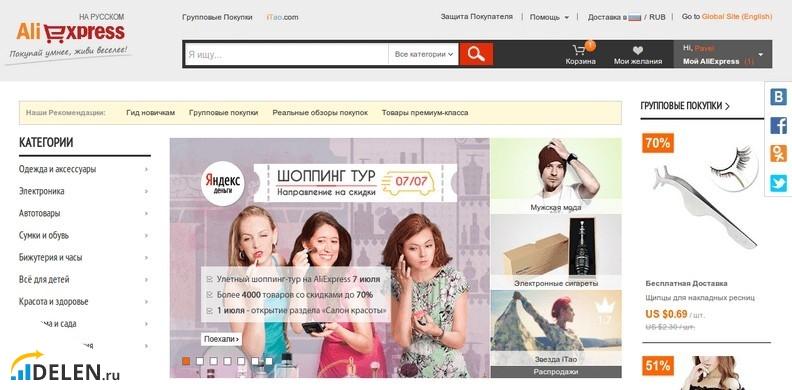Expand the Красота и здоровье category
Image resolution: width=792 pixels, height=390 pixels.
click(x=84, y=302)
